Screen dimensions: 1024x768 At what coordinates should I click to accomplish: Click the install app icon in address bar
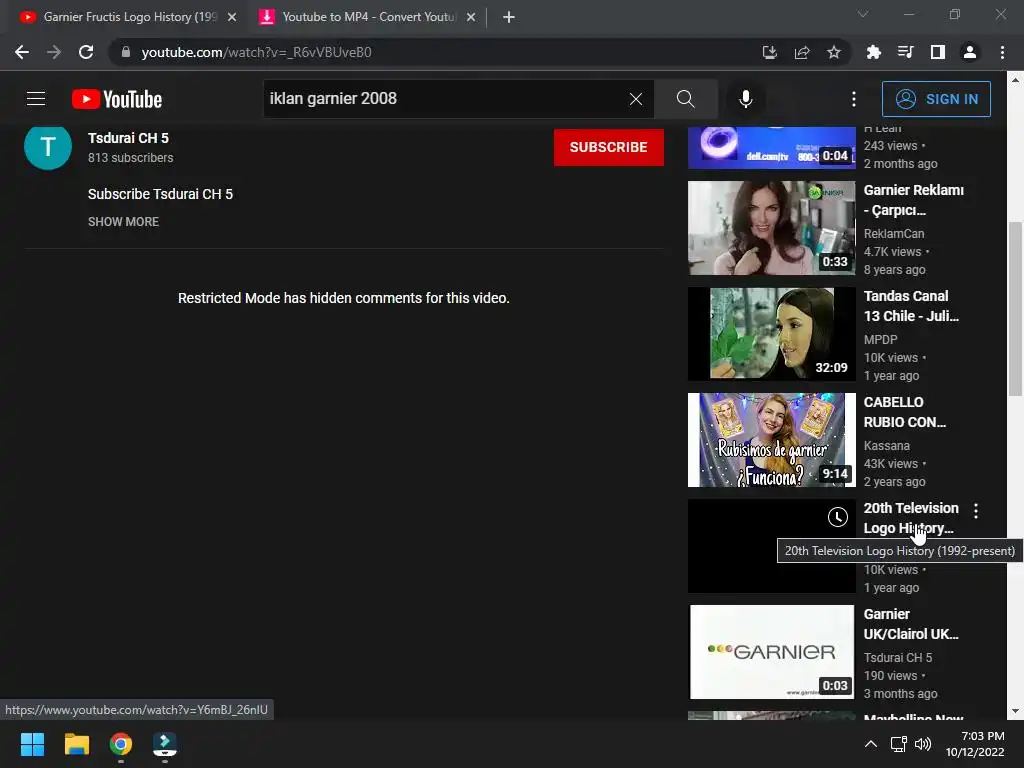[x=770, y=52]
